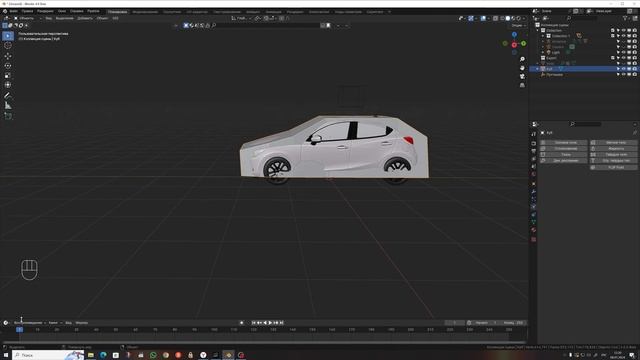Viewport: 640px width, 360px height.
Task: Open the Воспроизведение dropdown in timeline
Action: coord(30,323)
